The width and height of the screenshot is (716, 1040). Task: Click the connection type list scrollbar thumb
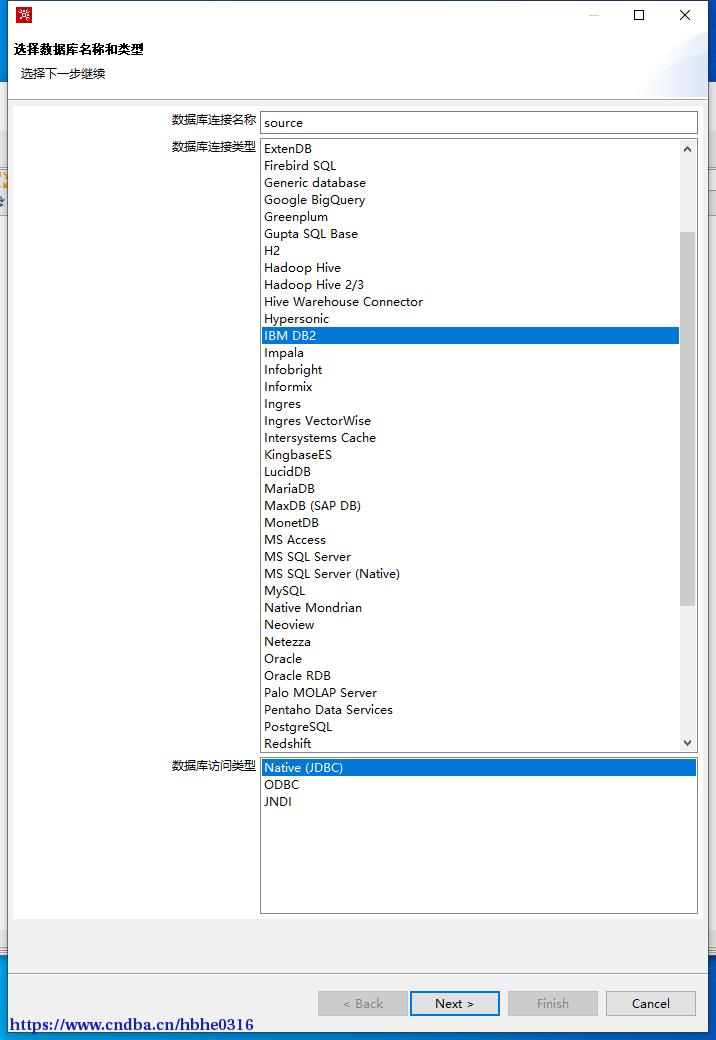pos(687,419)
